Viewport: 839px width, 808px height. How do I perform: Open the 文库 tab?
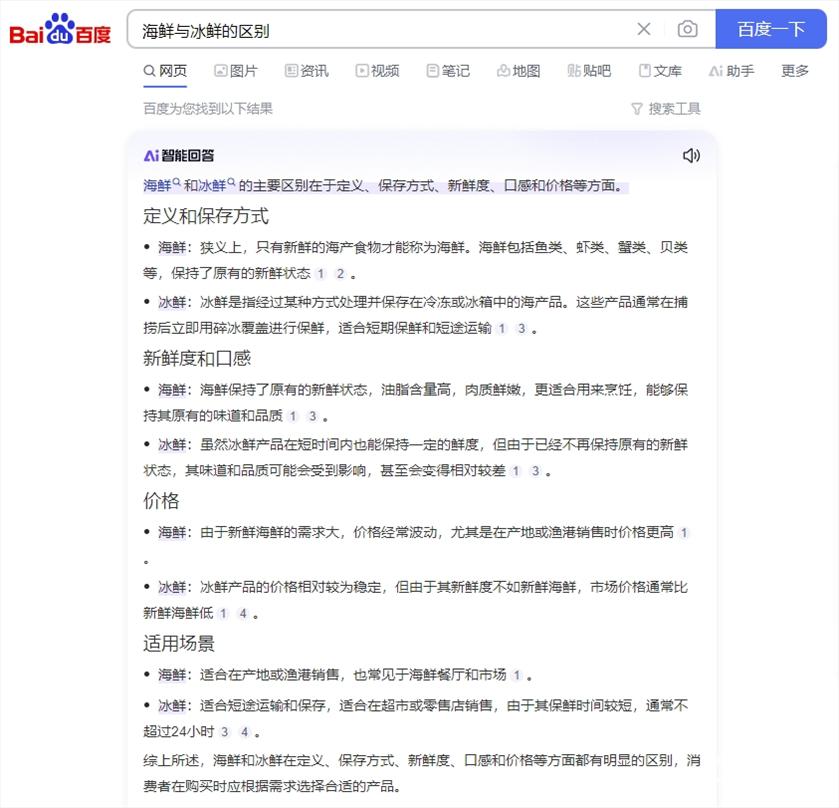(x=660, y=71)
